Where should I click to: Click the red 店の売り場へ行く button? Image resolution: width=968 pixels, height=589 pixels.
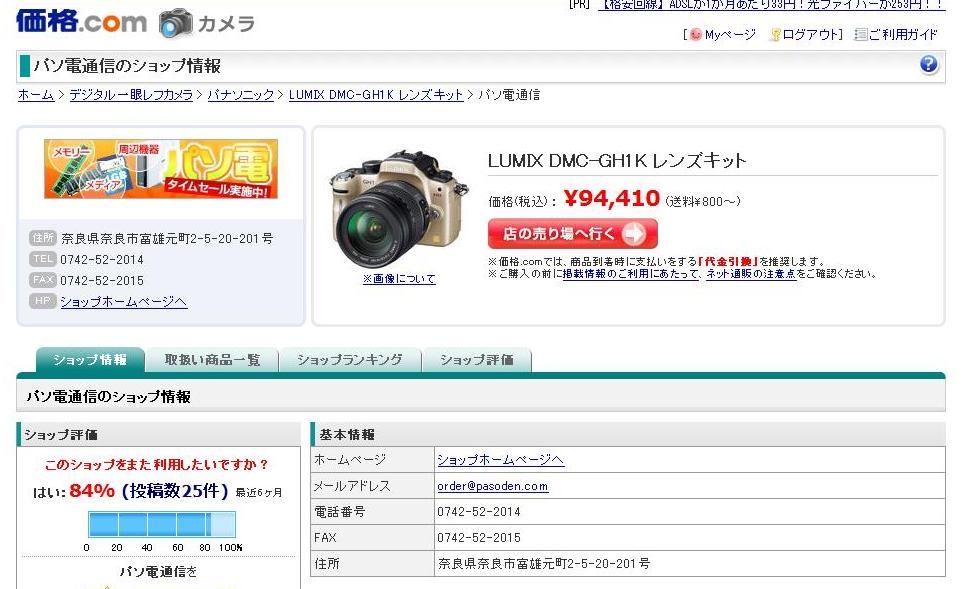pos(572,234)
